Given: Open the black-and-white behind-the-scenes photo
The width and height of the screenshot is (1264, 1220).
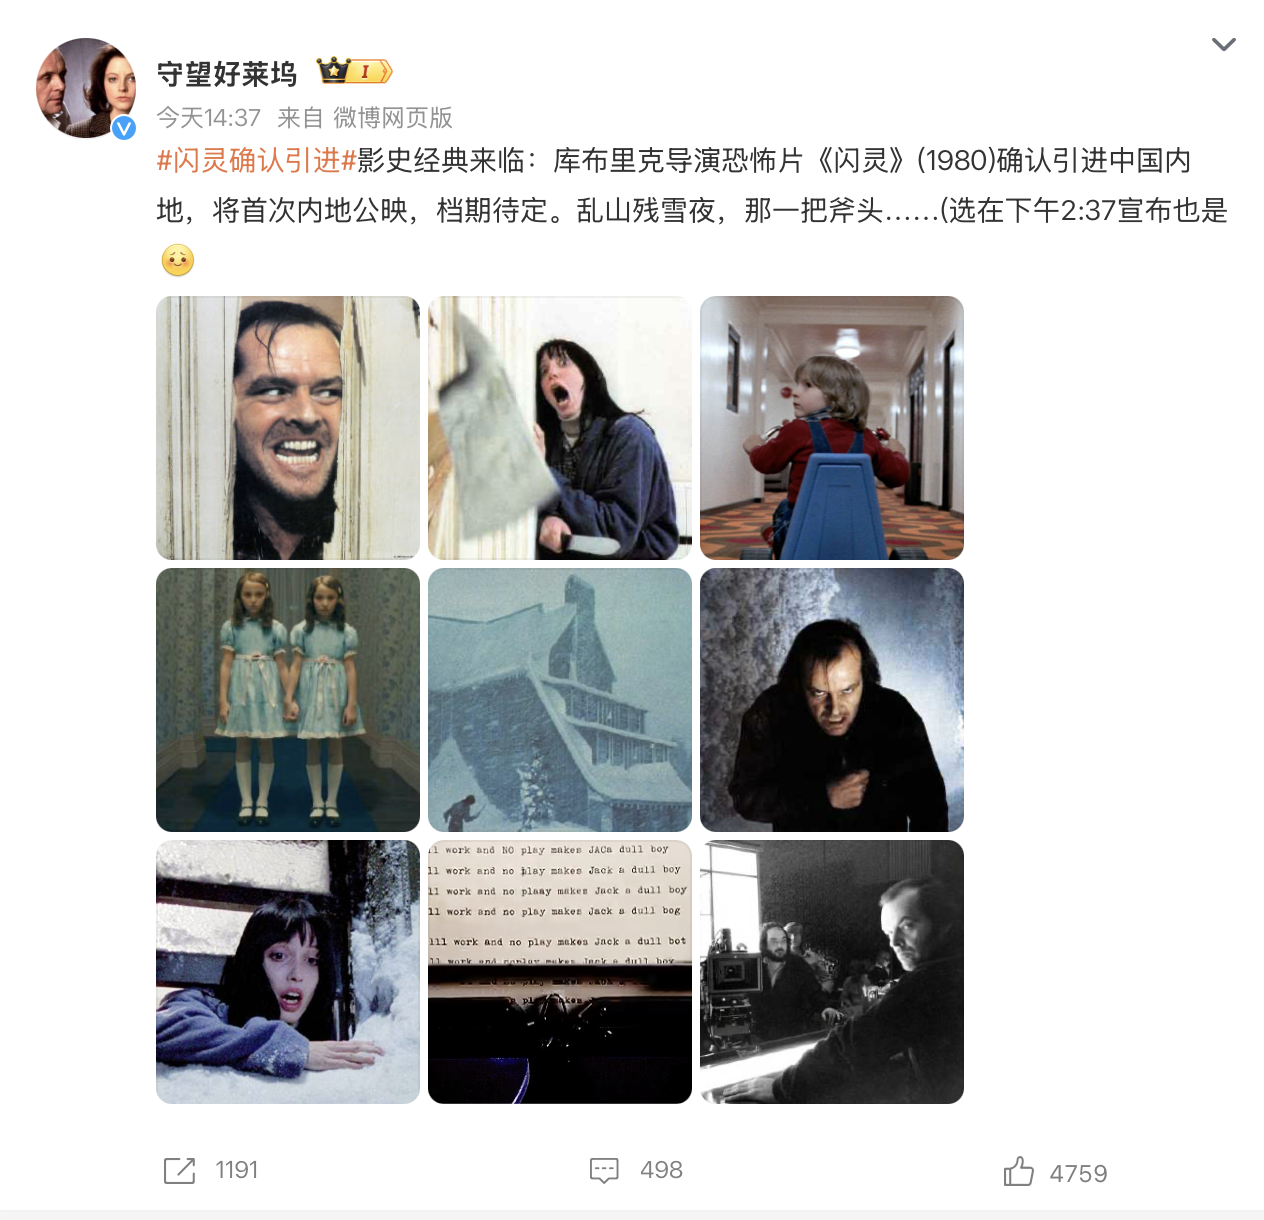Looking at the screenshot, I should pyautogui.click(x=832, y=972).
